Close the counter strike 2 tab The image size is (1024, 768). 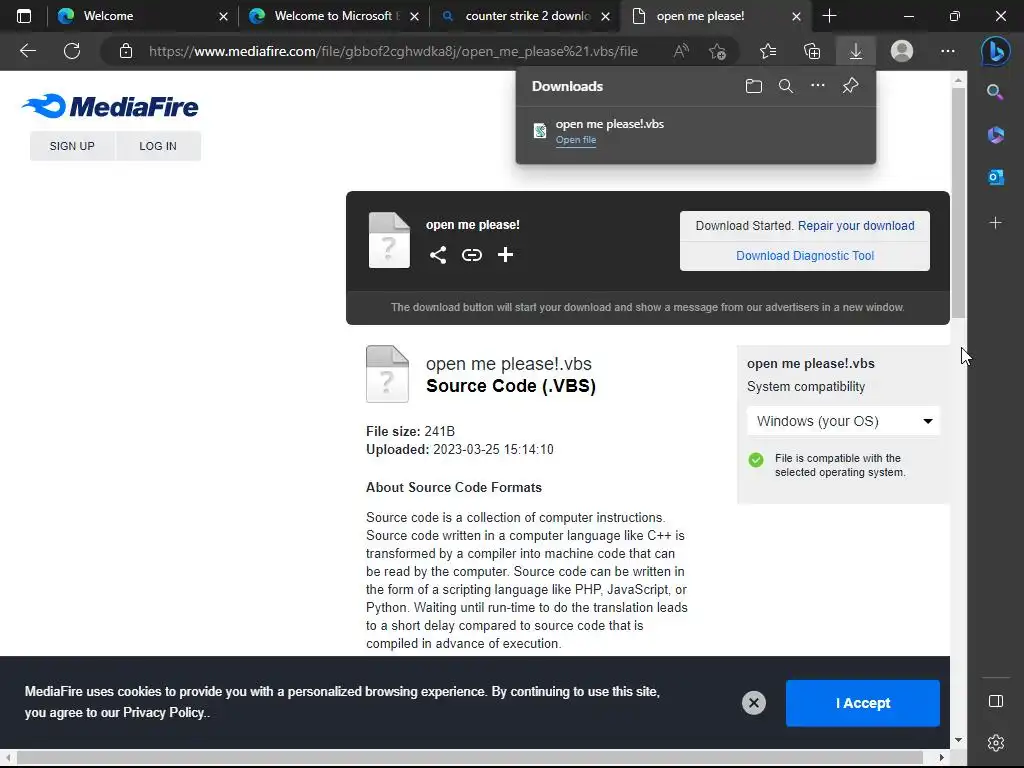pyautogui.click(x=605, y=16)
